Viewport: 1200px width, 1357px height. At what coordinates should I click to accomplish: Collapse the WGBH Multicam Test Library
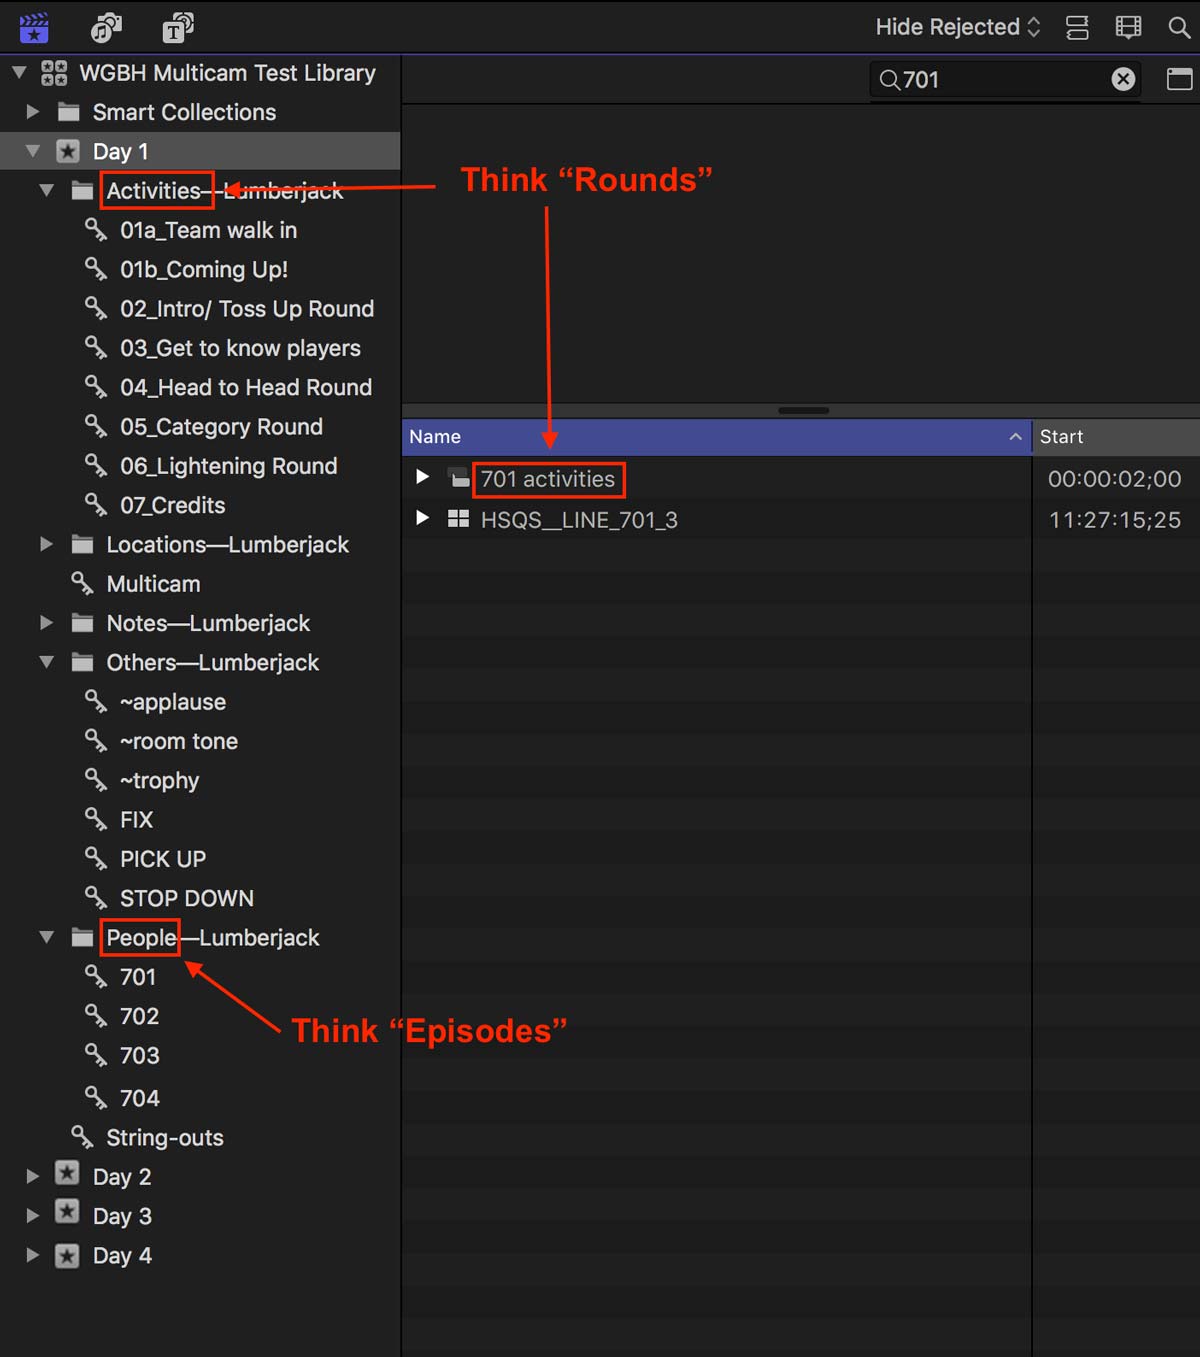tap(19, 72)
